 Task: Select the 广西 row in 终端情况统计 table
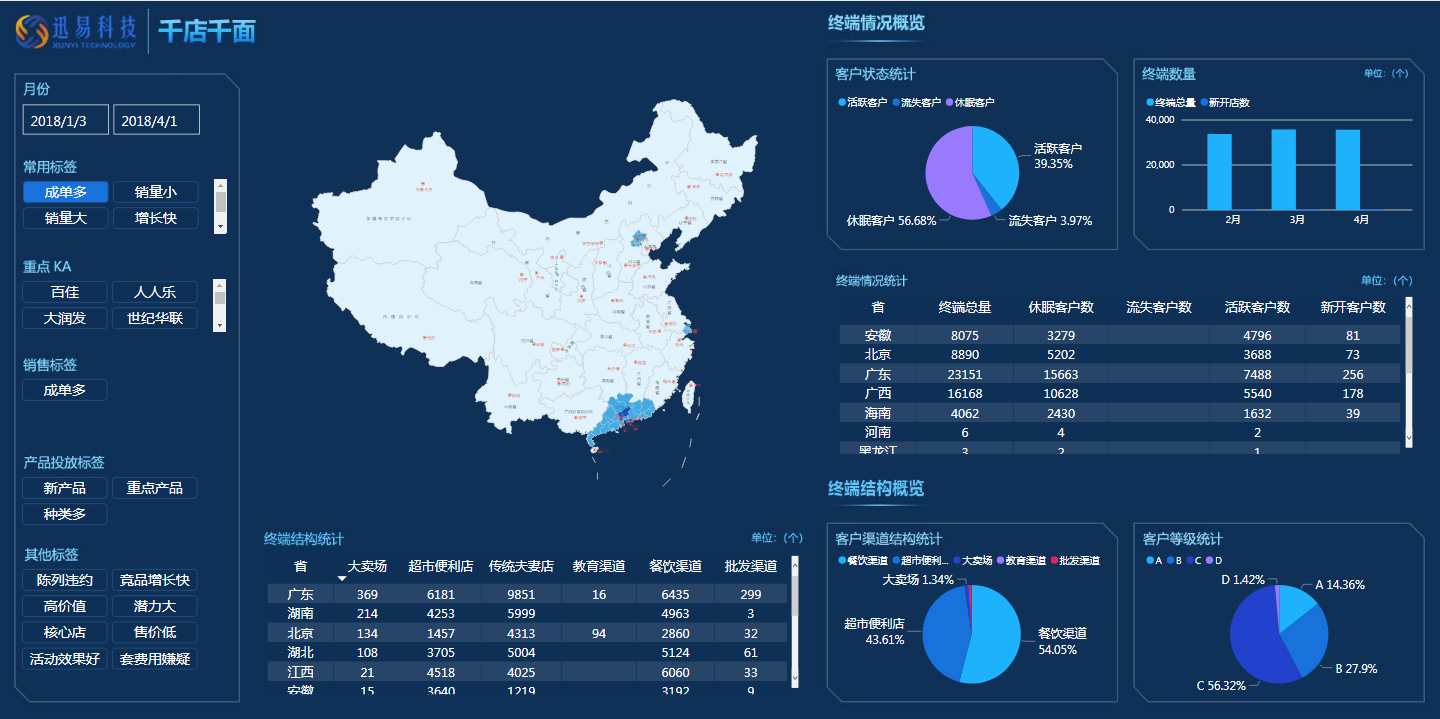coord(1121,393)
